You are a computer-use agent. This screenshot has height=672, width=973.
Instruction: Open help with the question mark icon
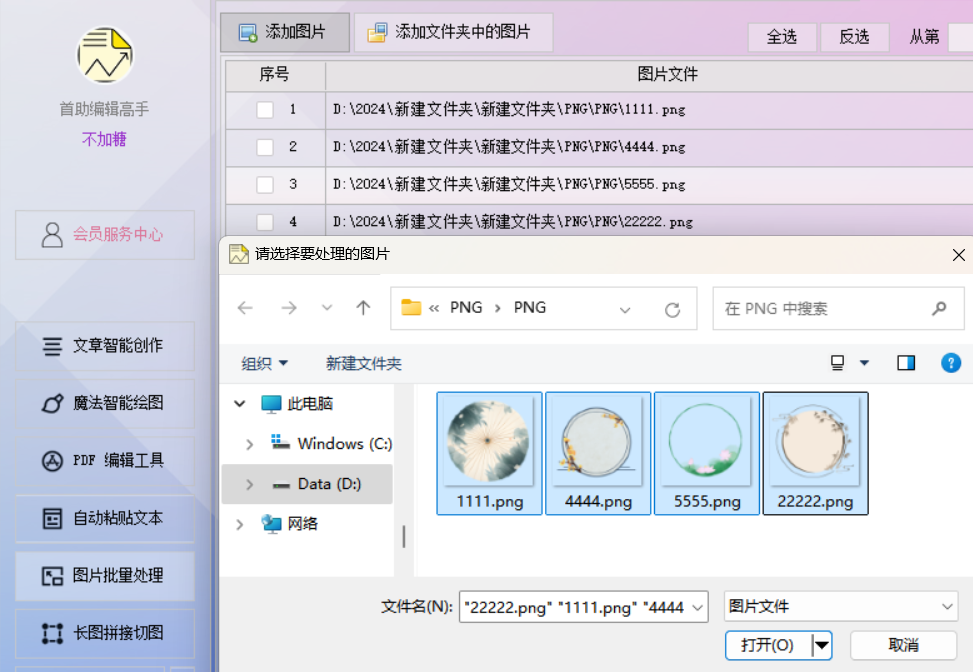(x=951, y=363)
